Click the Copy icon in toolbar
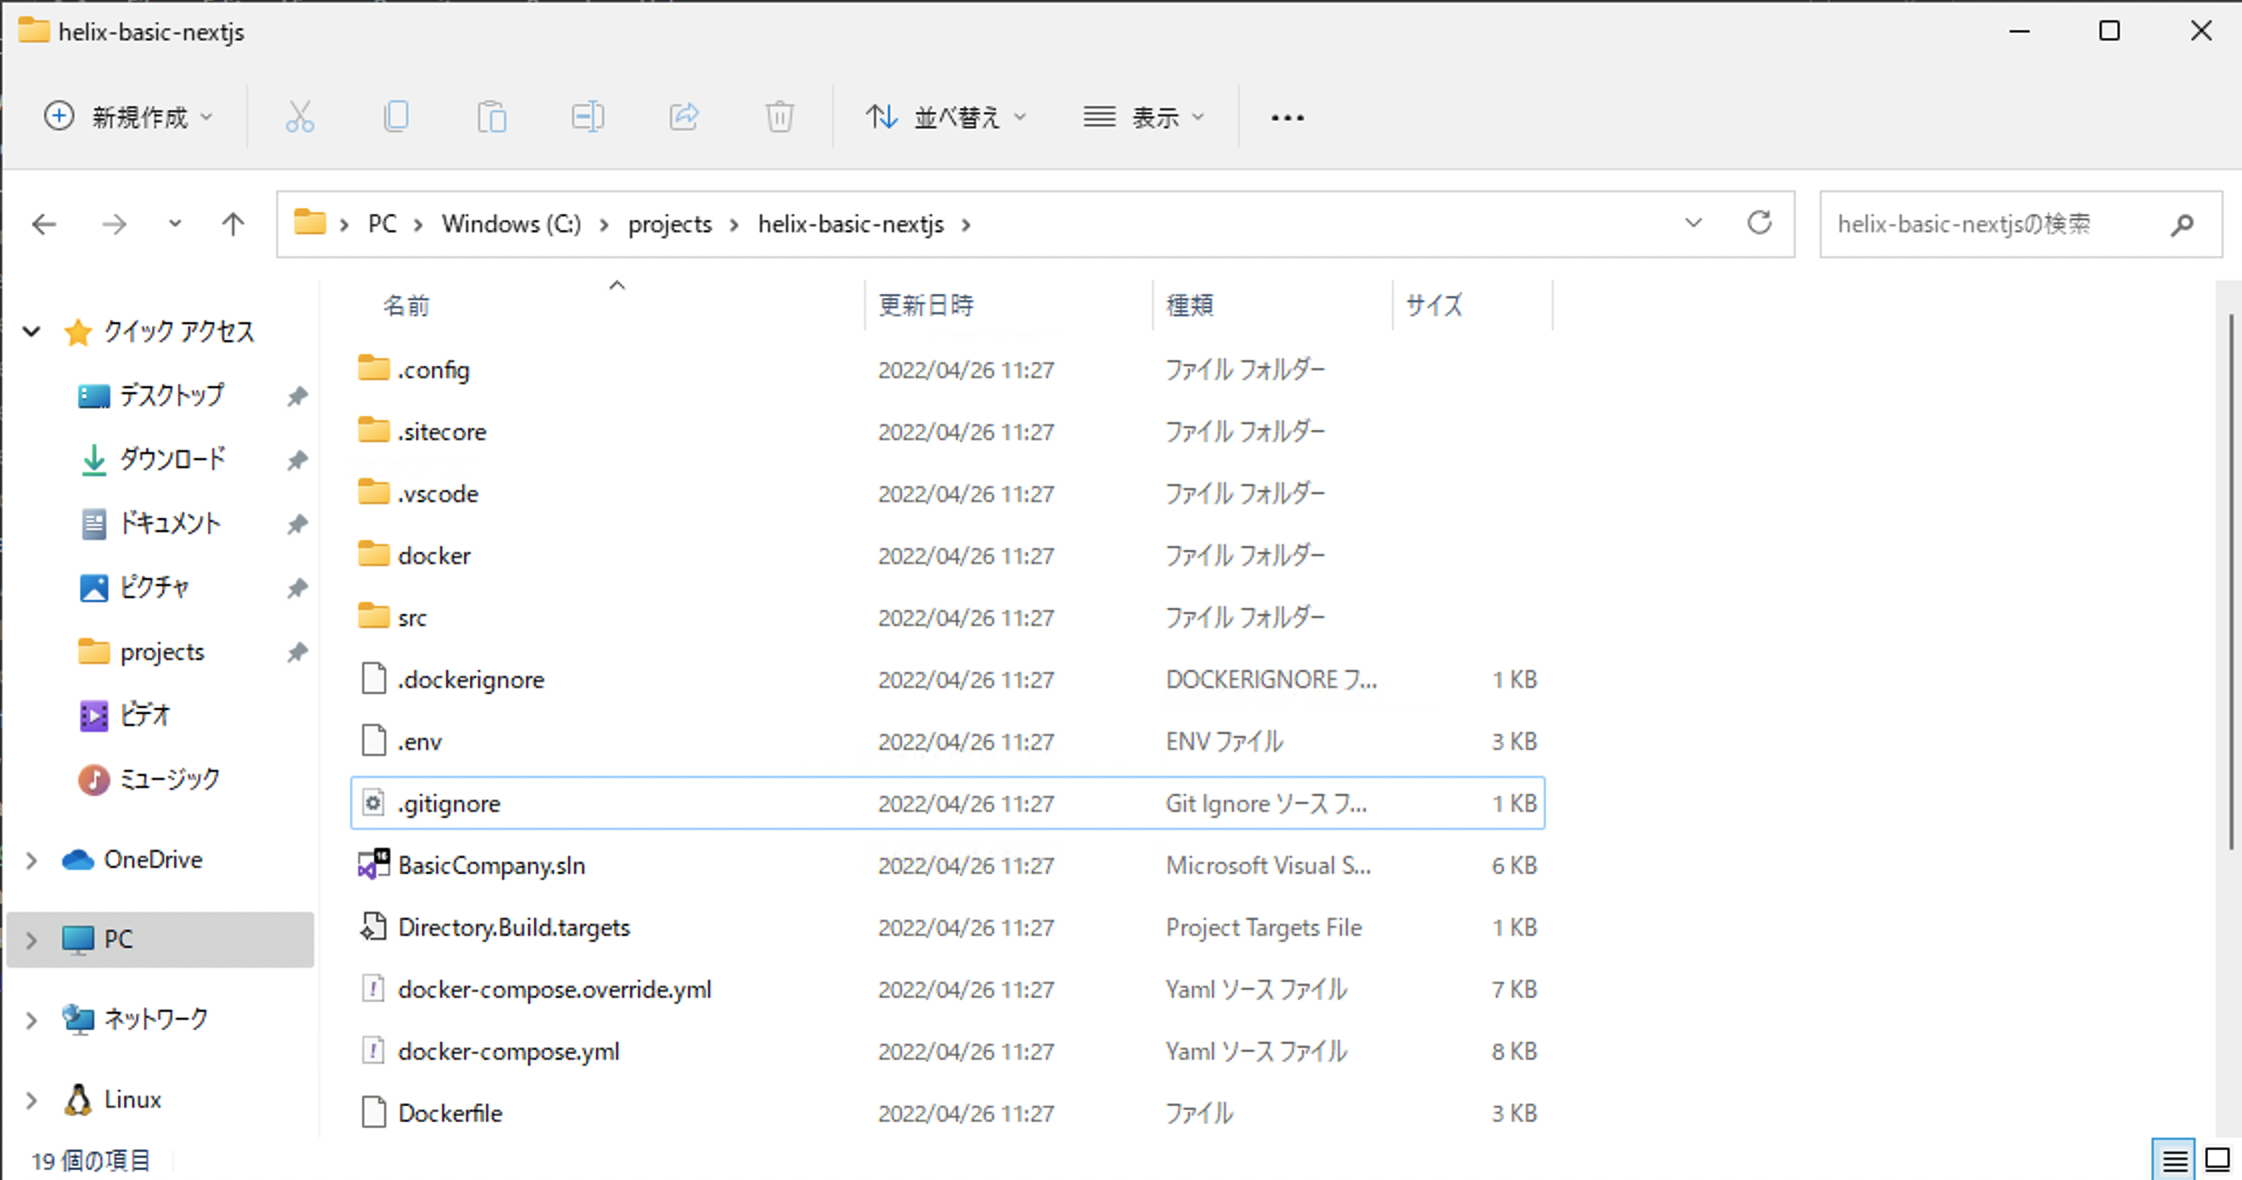2242x1180 pixels. click(x=396, y=117)
